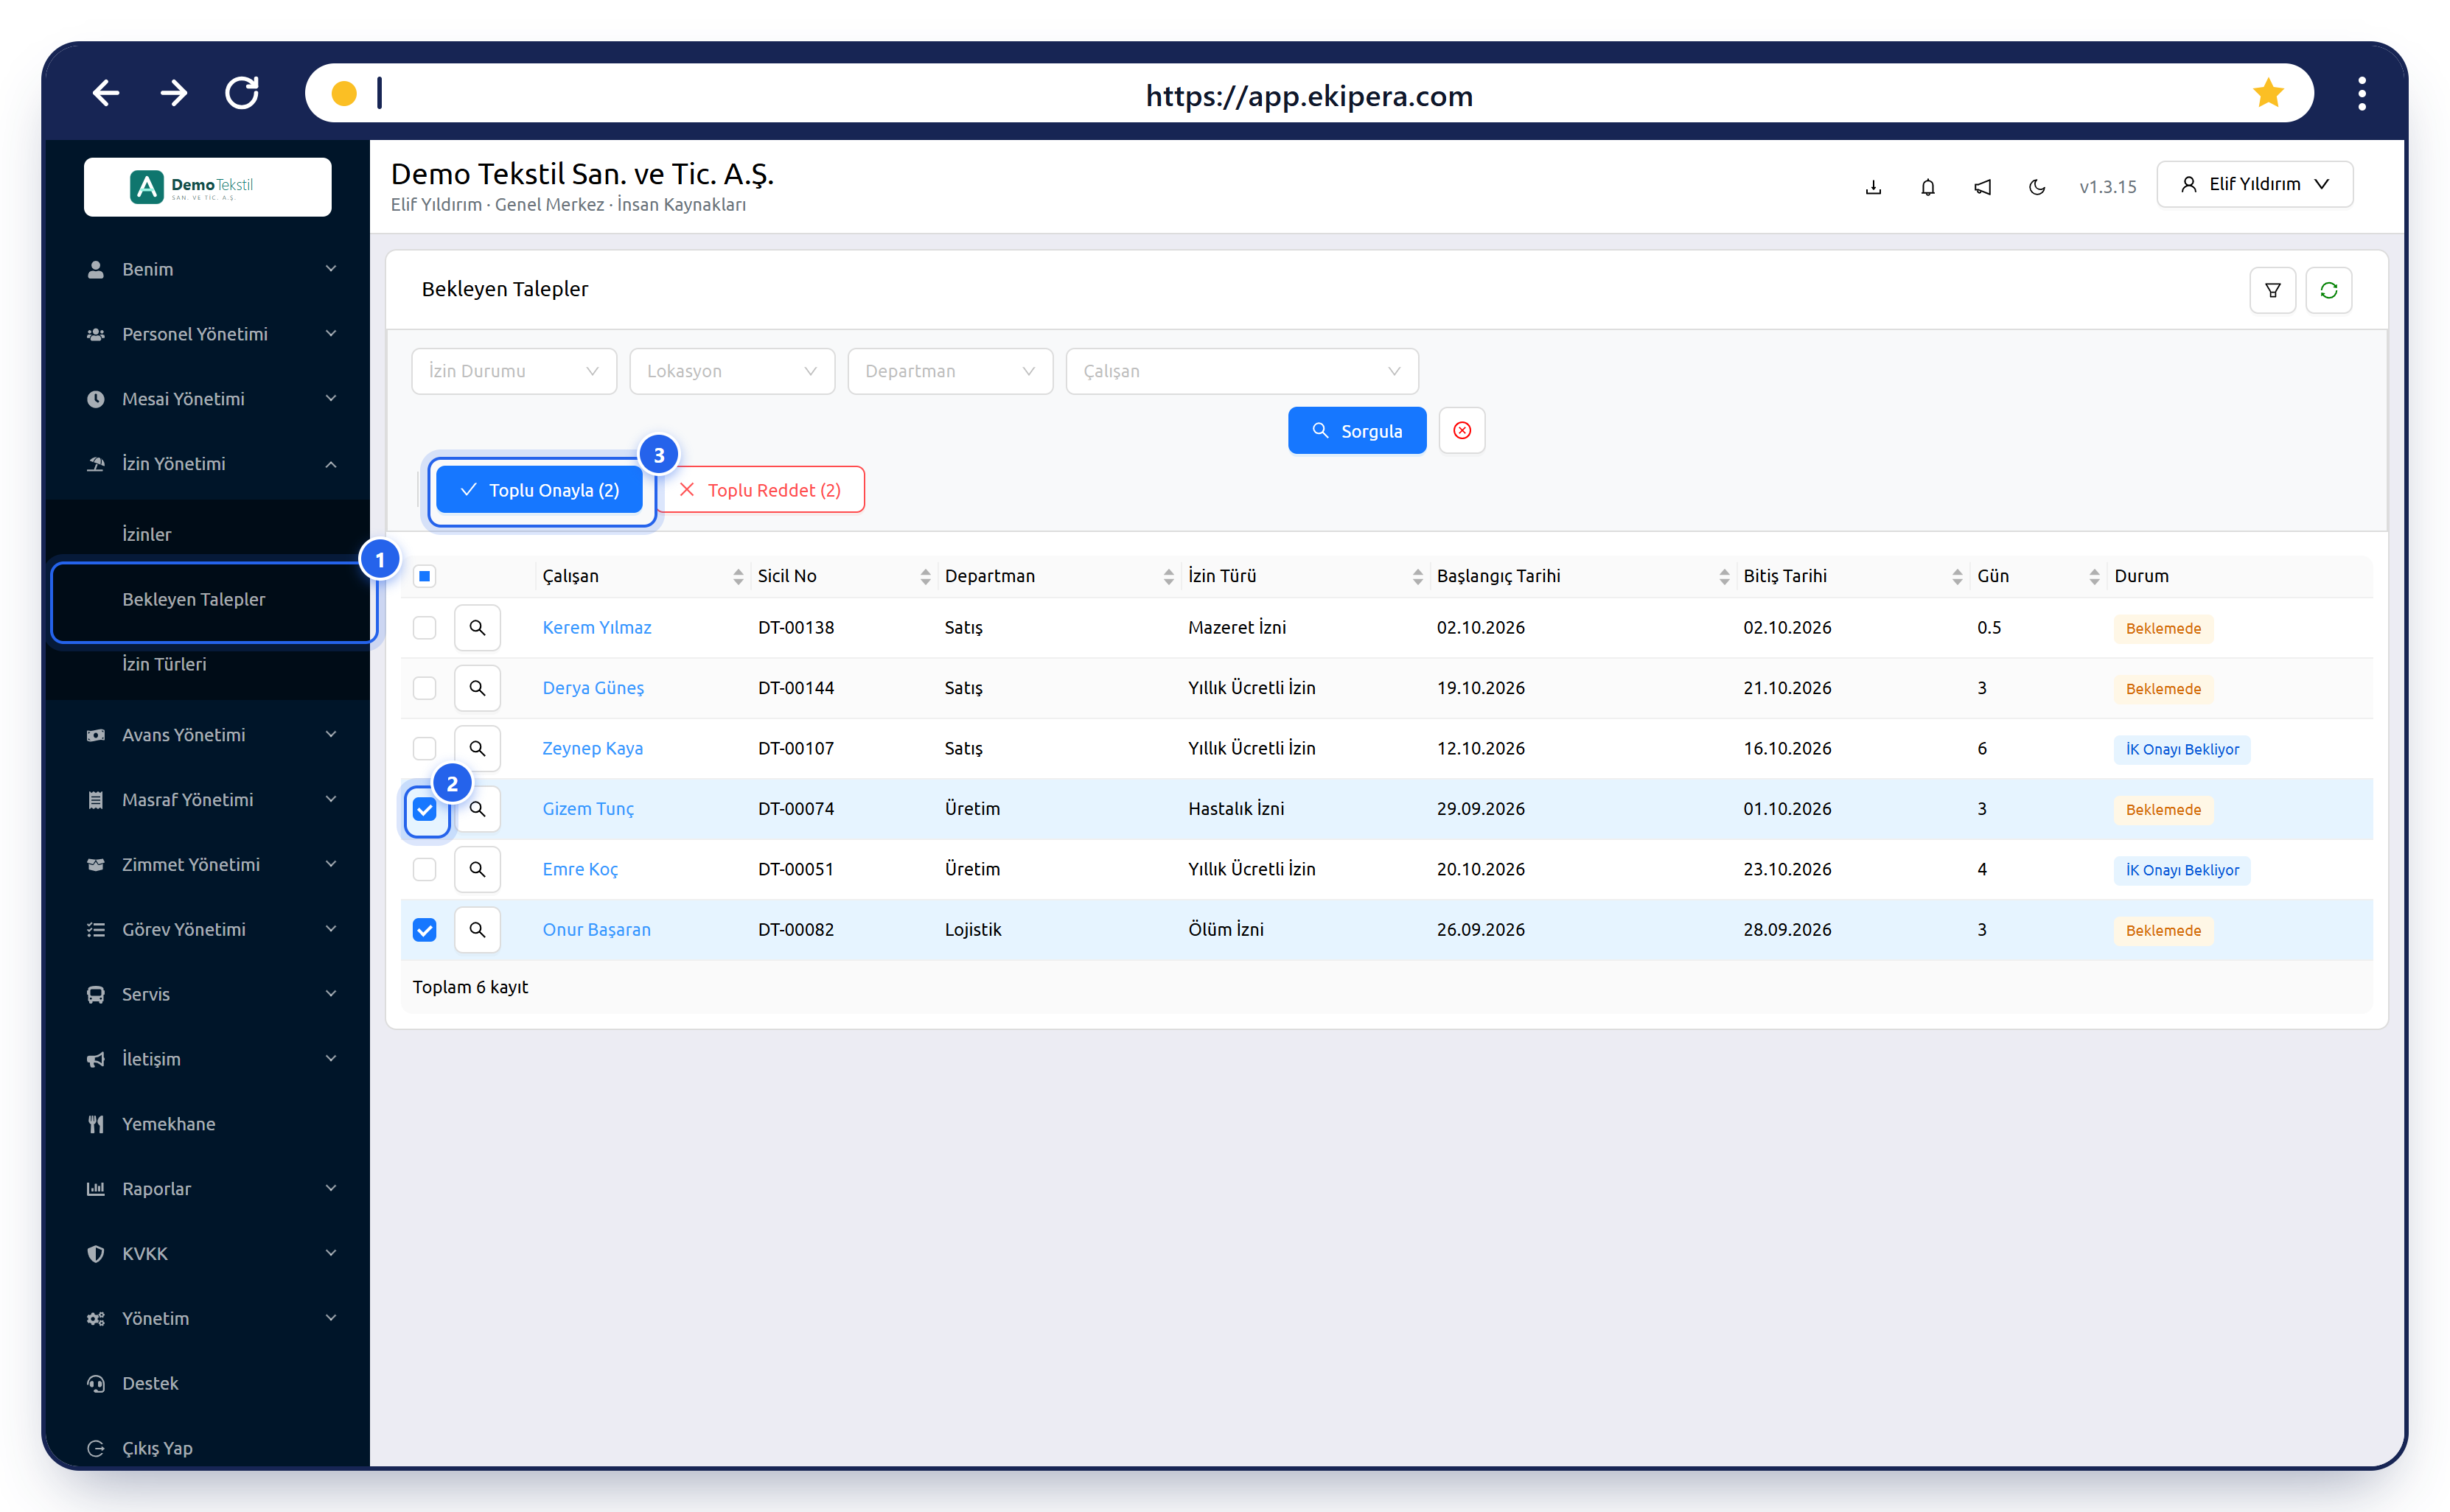Viewport: 2450px width, 1512px height.
Task: Click the download icon in header
Action: (1873, 187)
